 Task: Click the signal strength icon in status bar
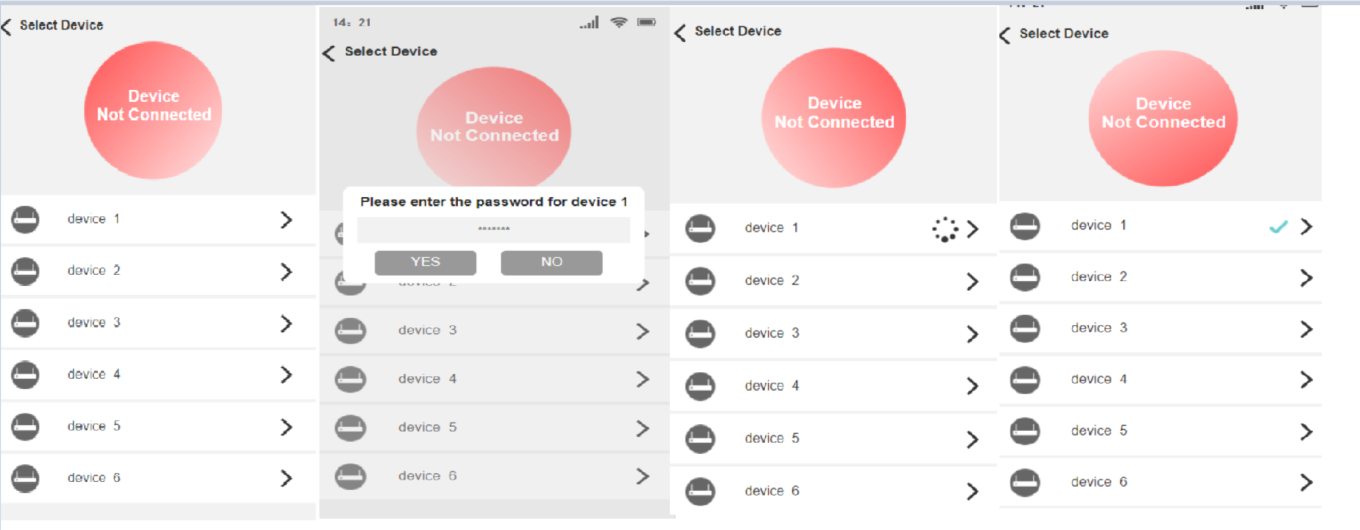589,22
